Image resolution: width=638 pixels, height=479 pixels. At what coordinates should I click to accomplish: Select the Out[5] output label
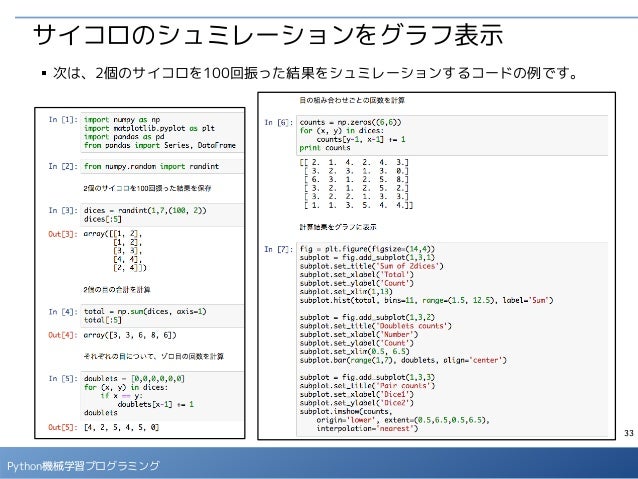tap(63, 427)
